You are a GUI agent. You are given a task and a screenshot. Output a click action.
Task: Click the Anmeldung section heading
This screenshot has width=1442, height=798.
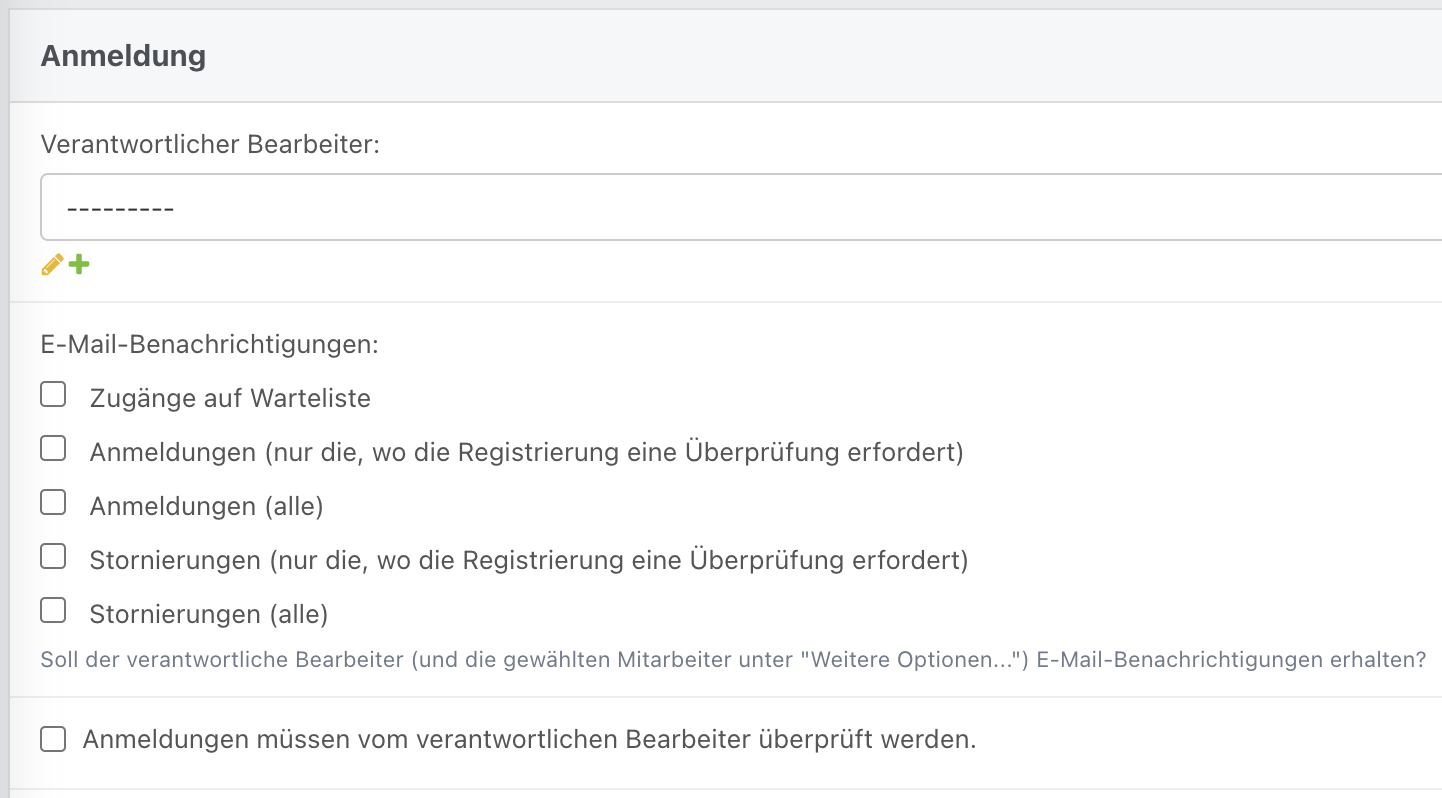click(123, 56)
